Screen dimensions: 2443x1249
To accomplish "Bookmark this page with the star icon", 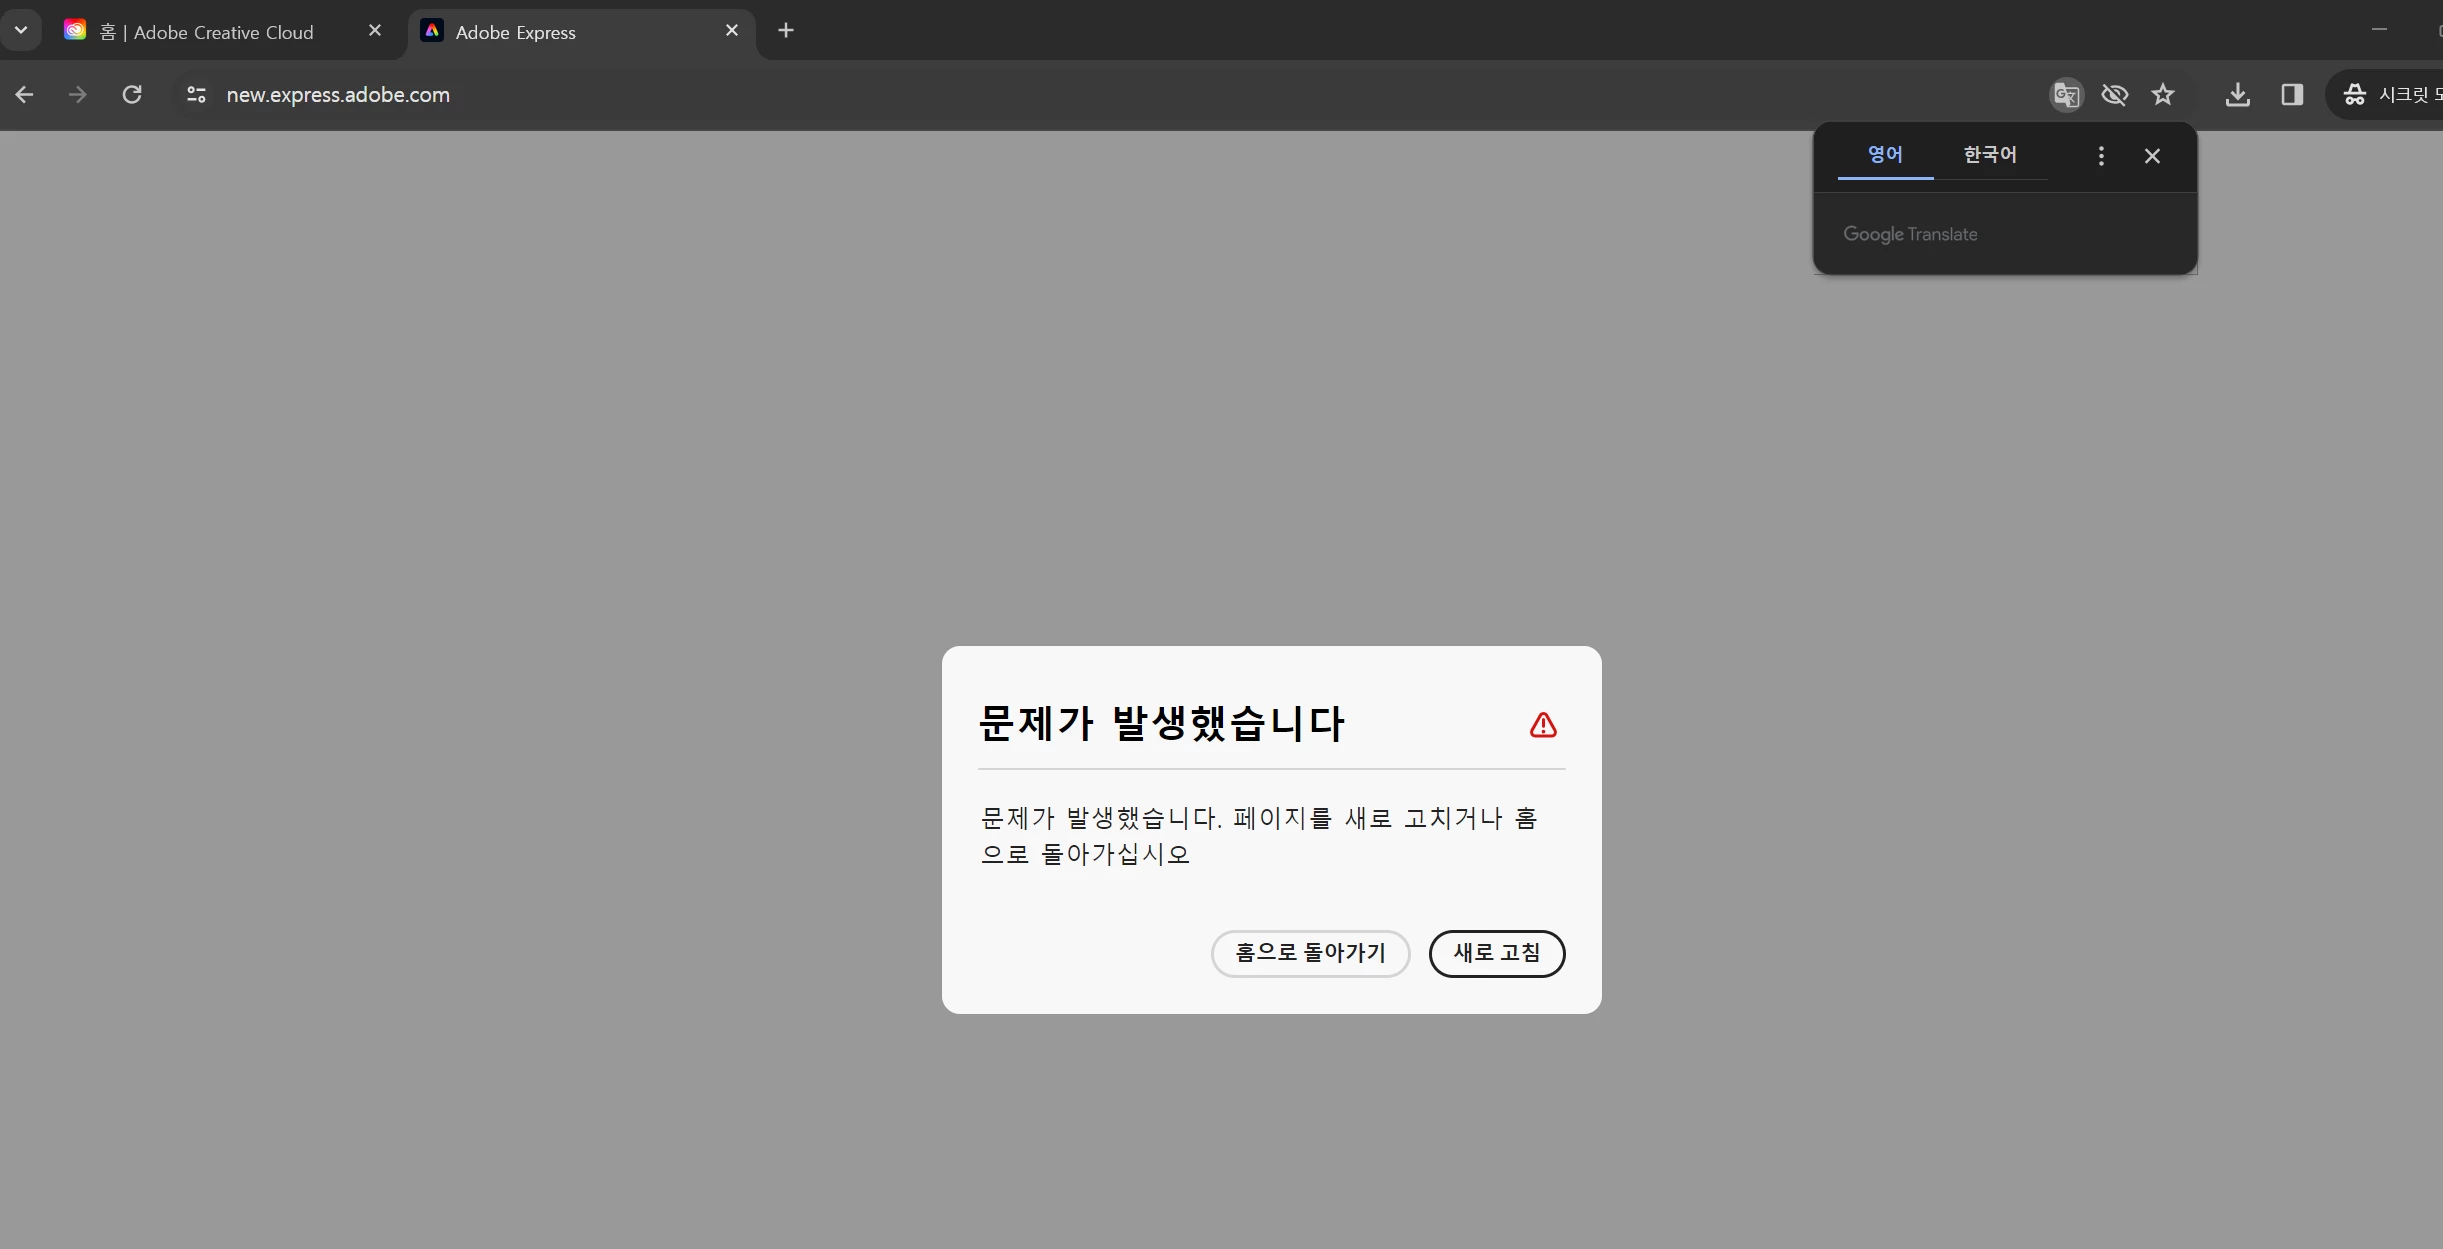I will click(2163, 95).
